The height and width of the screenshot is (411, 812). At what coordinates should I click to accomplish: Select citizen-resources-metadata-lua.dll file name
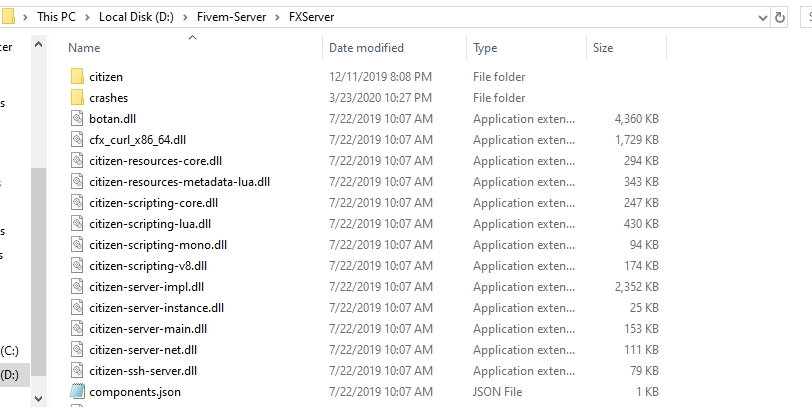pyautogui.click(x=179, y=182)
